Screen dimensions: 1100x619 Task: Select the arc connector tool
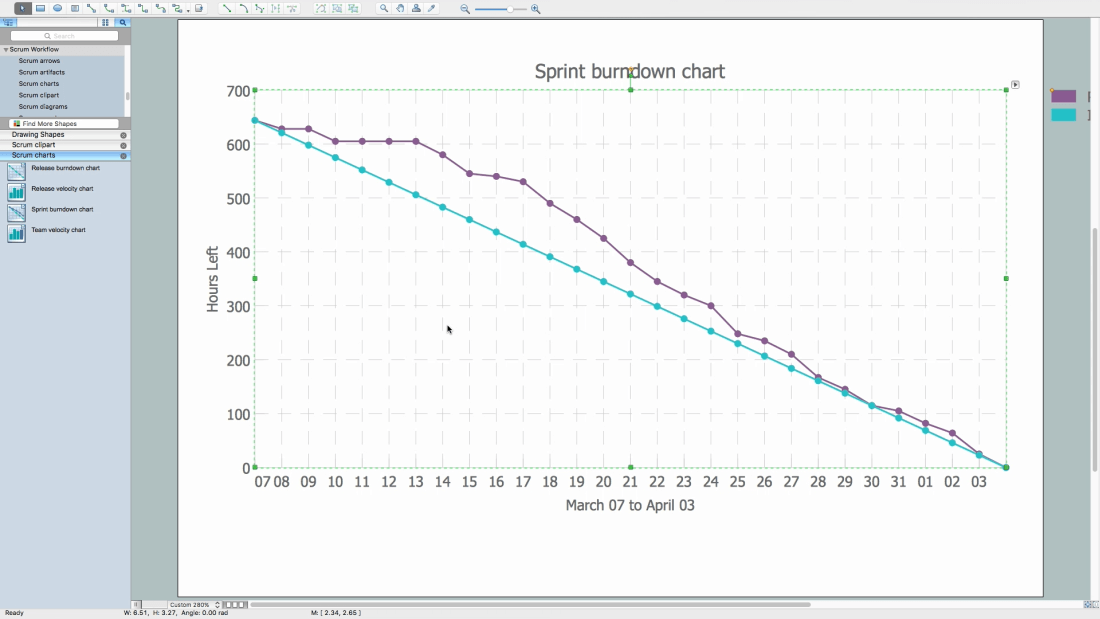(x=109, y=8)
